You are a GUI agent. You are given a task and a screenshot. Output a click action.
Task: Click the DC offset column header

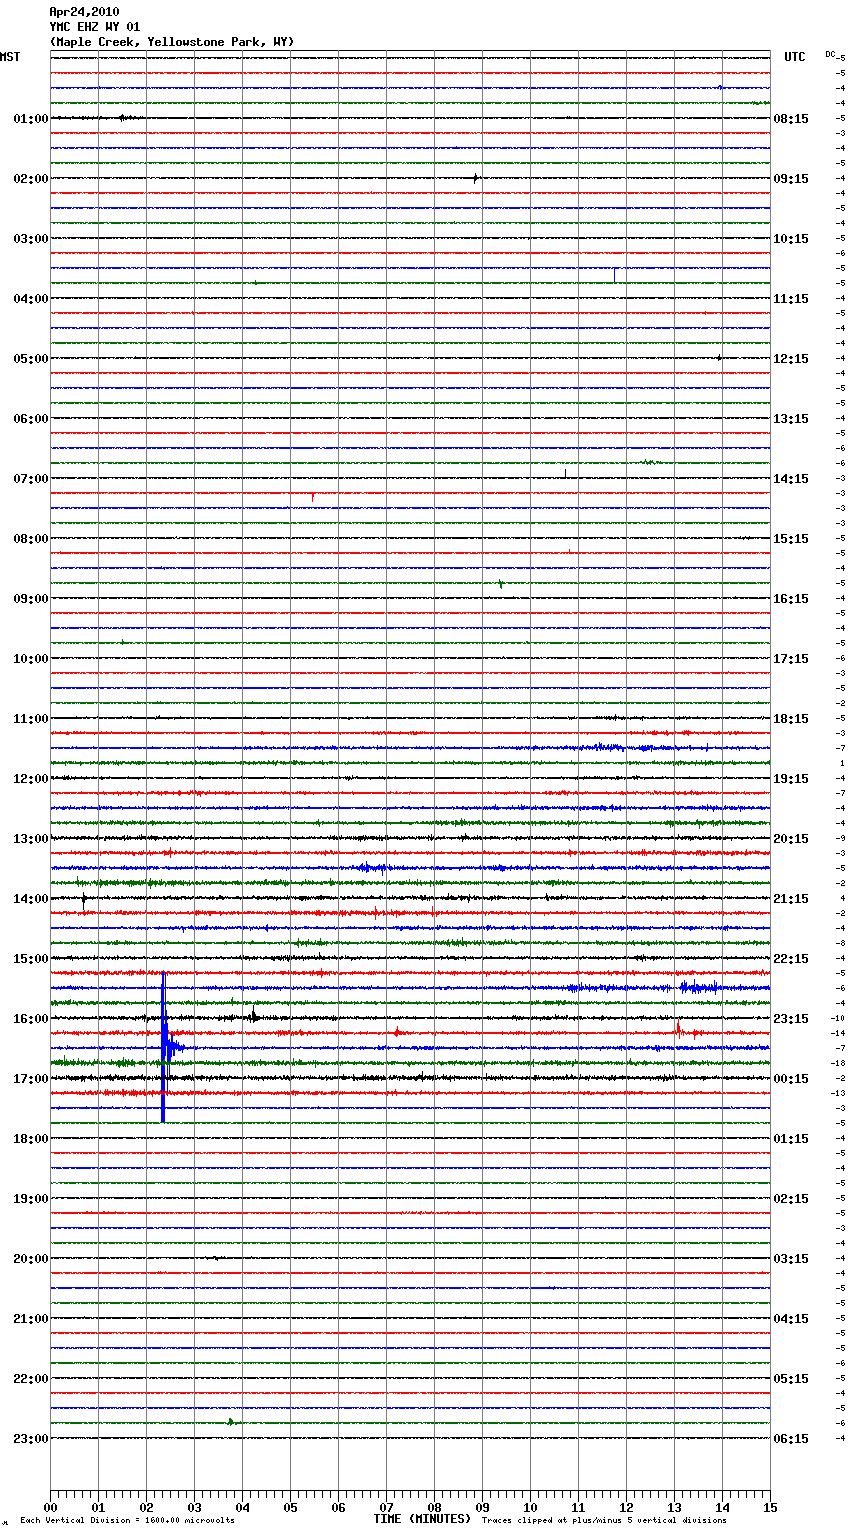coord(830,53)
